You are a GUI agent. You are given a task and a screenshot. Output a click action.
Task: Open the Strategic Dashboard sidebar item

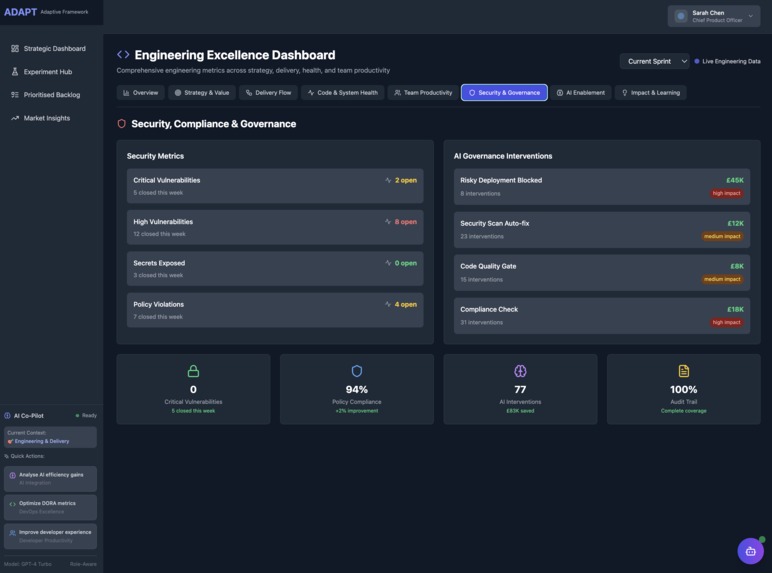(x=48, y=48)
